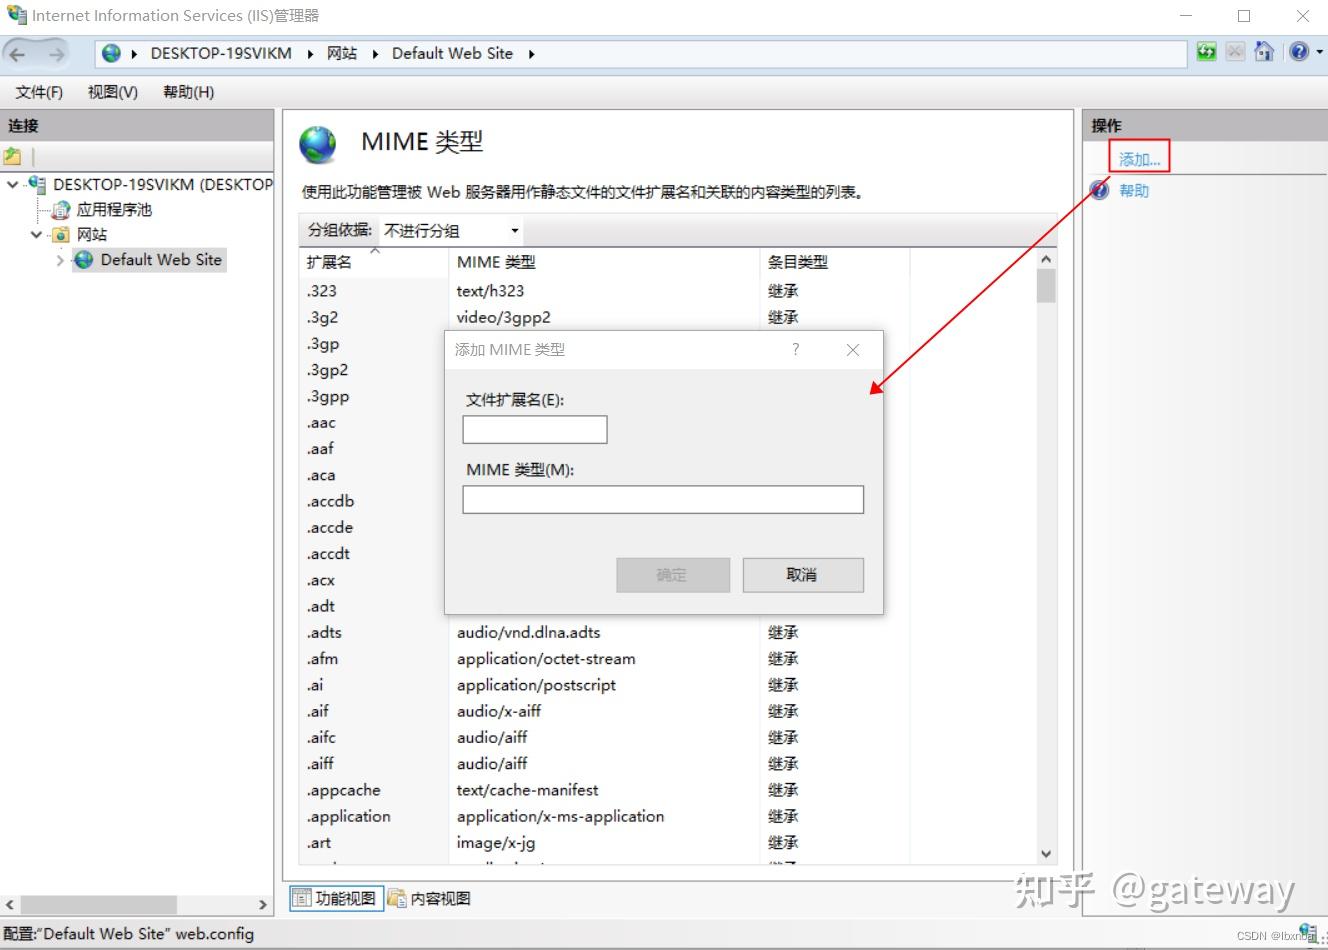
Task: Click the green refresh icon in toolbar
Action: [1207, 52]
